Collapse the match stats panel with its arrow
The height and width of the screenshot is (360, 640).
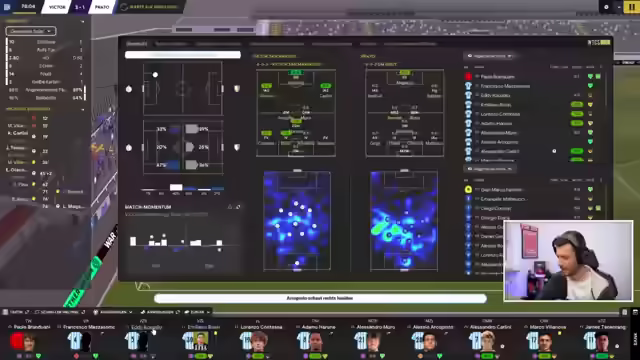tap(82, 21)
